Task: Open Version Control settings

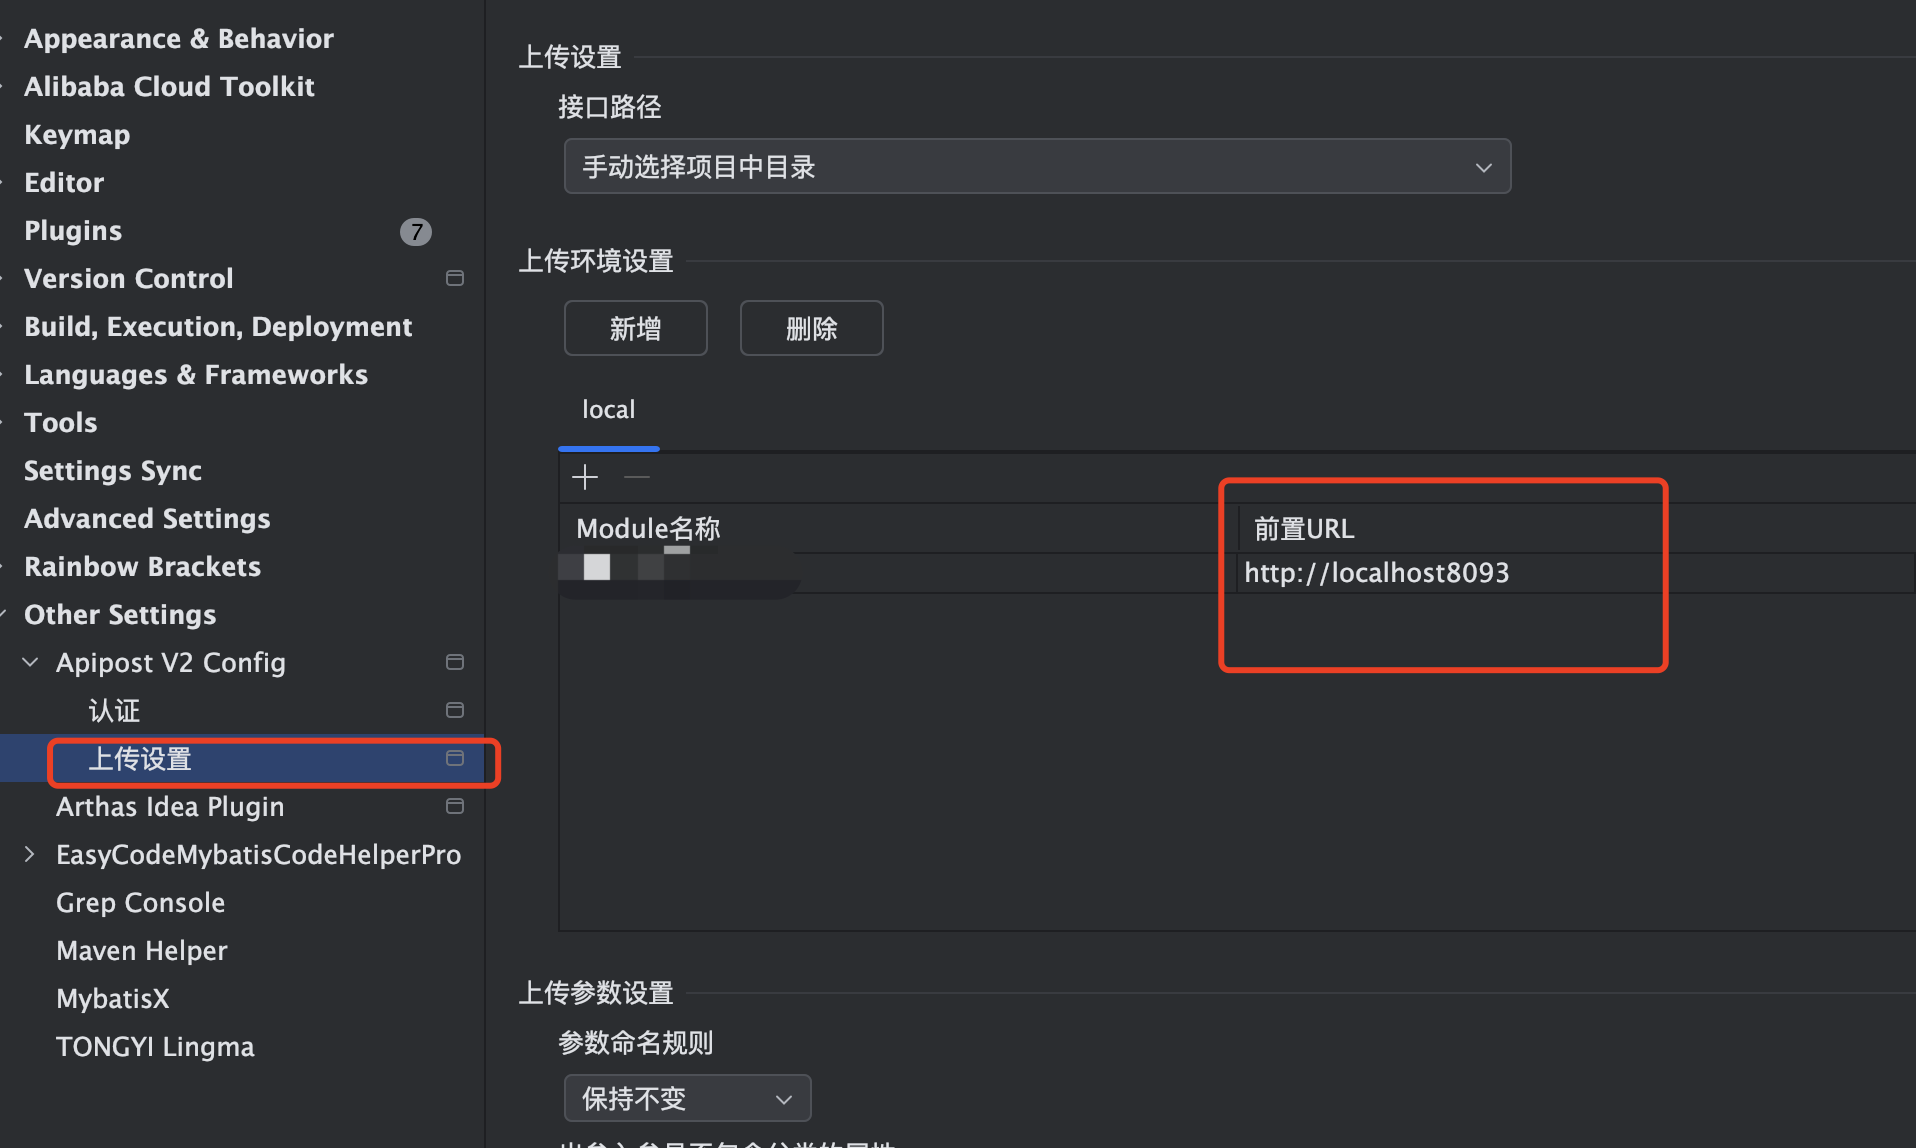Action: pos(128,278)
